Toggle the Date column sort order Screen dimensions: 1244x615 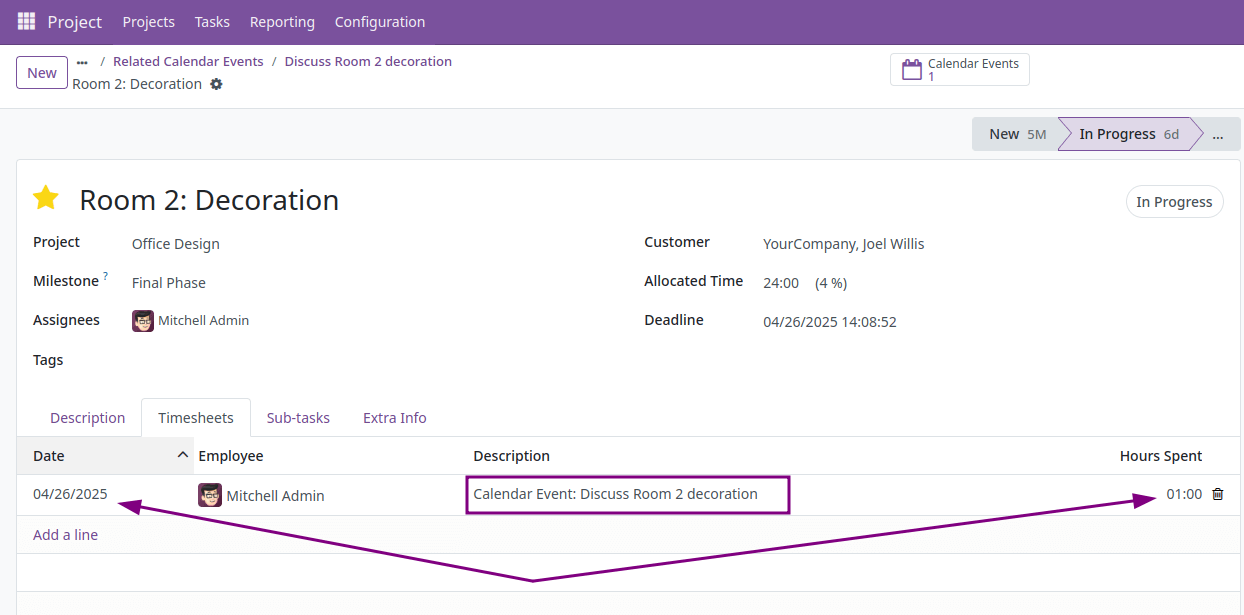pos(48,455)
